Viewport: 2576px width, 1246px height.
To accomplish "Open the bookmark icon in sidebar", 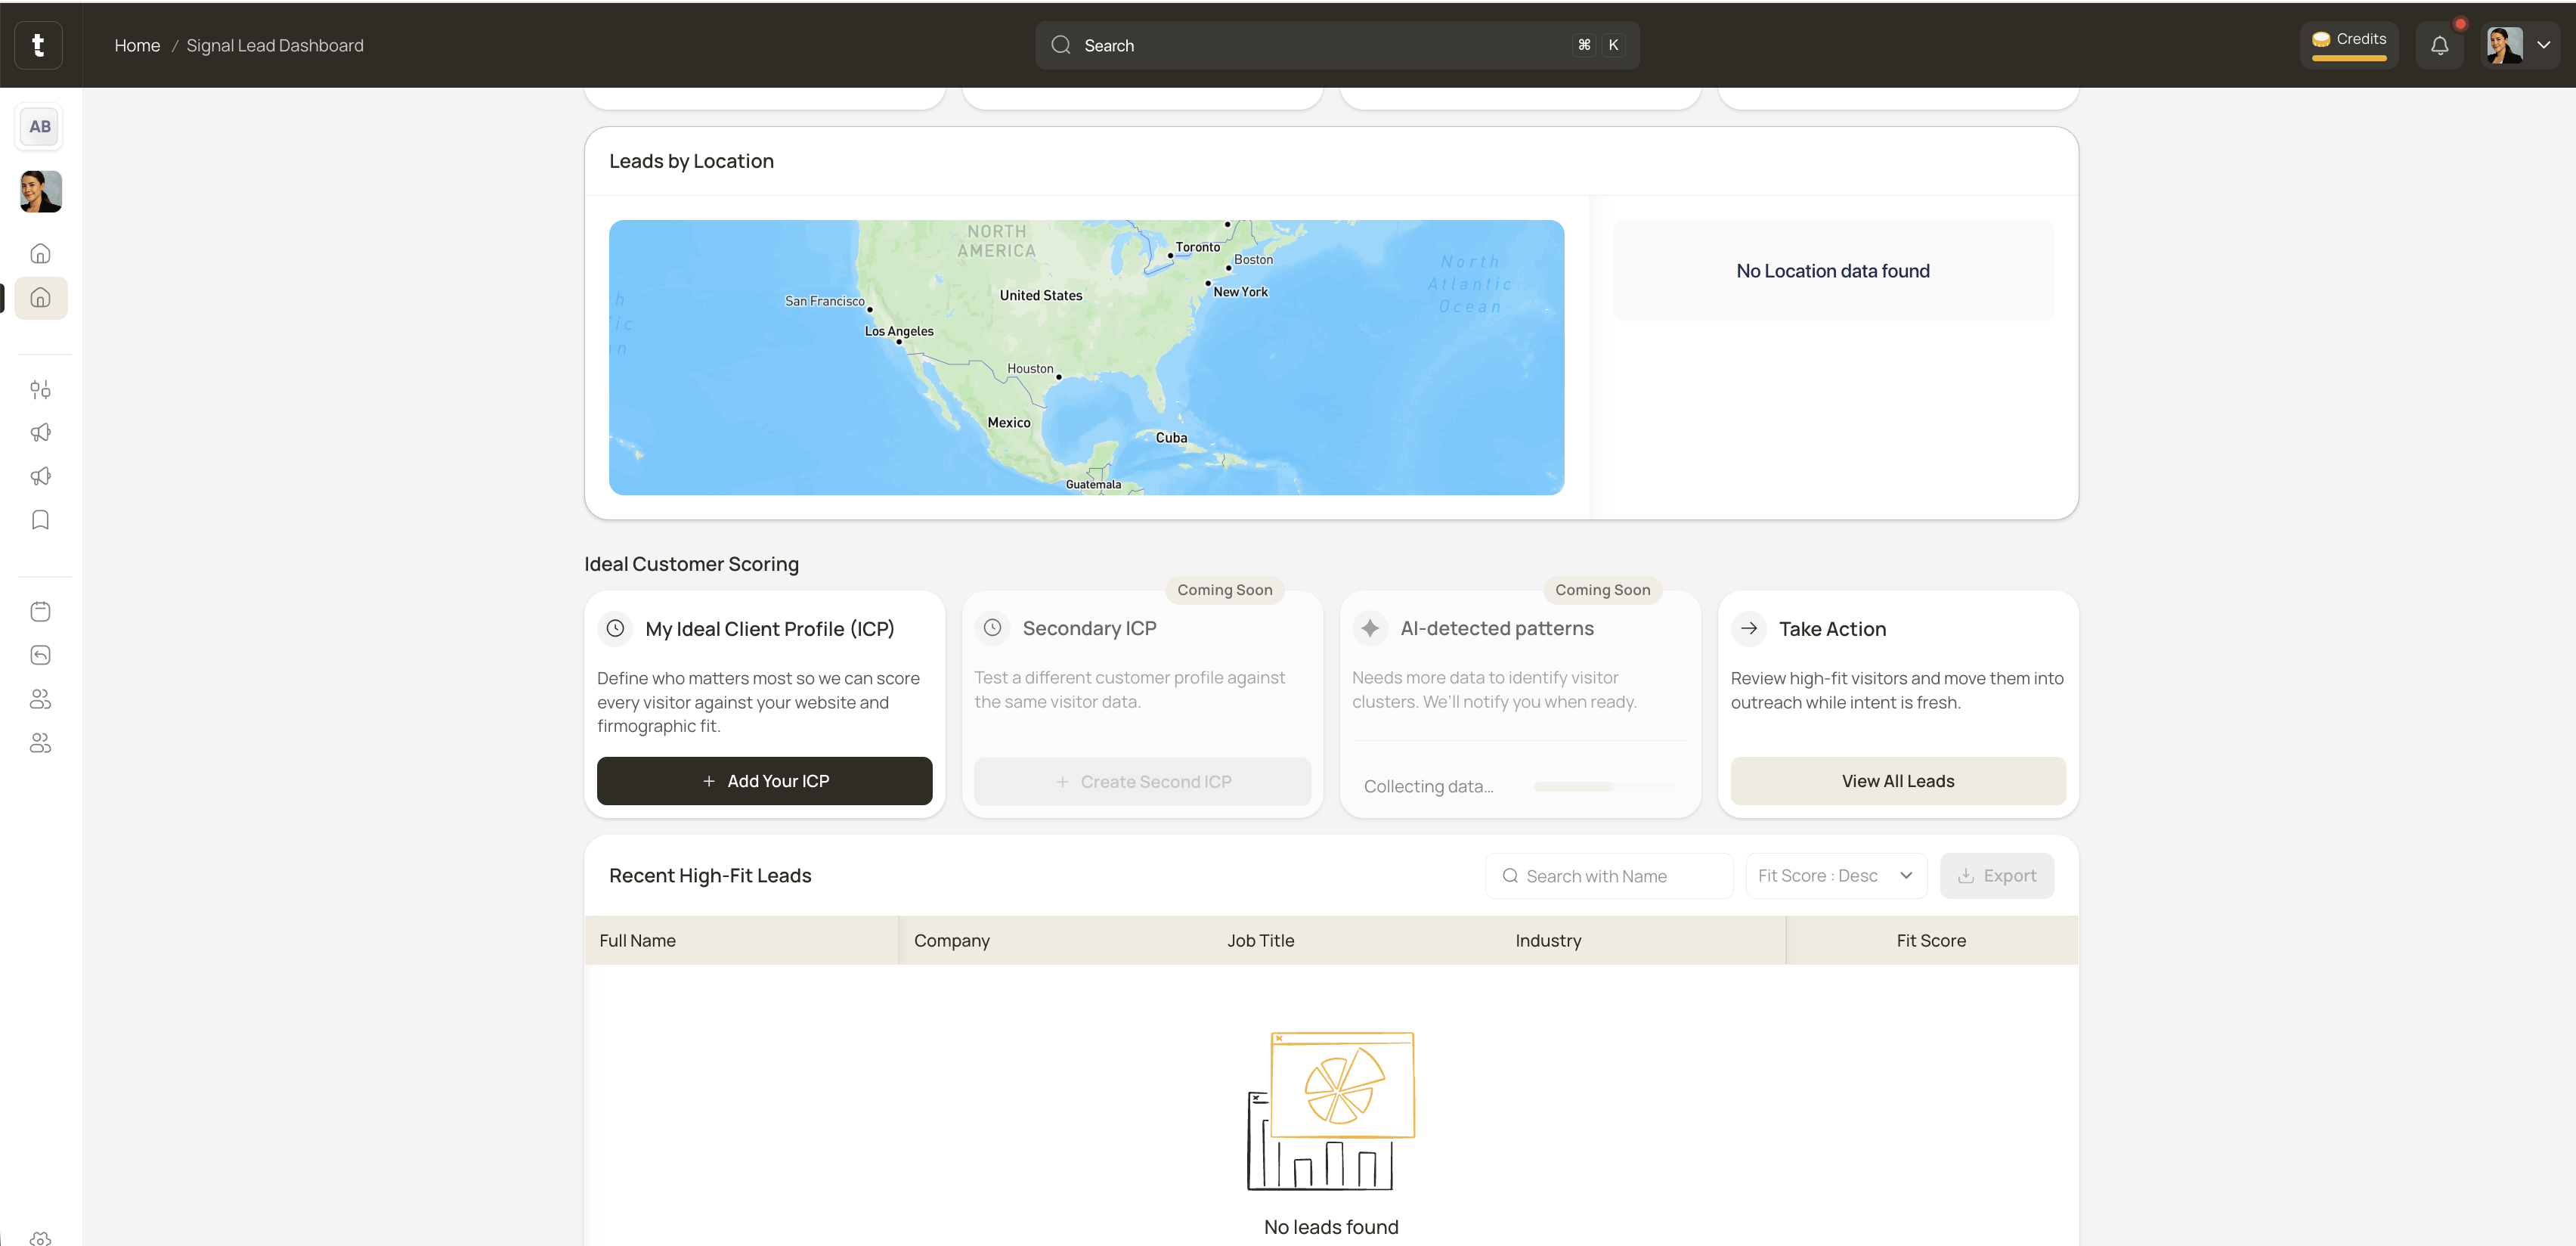I will [41, 520].
